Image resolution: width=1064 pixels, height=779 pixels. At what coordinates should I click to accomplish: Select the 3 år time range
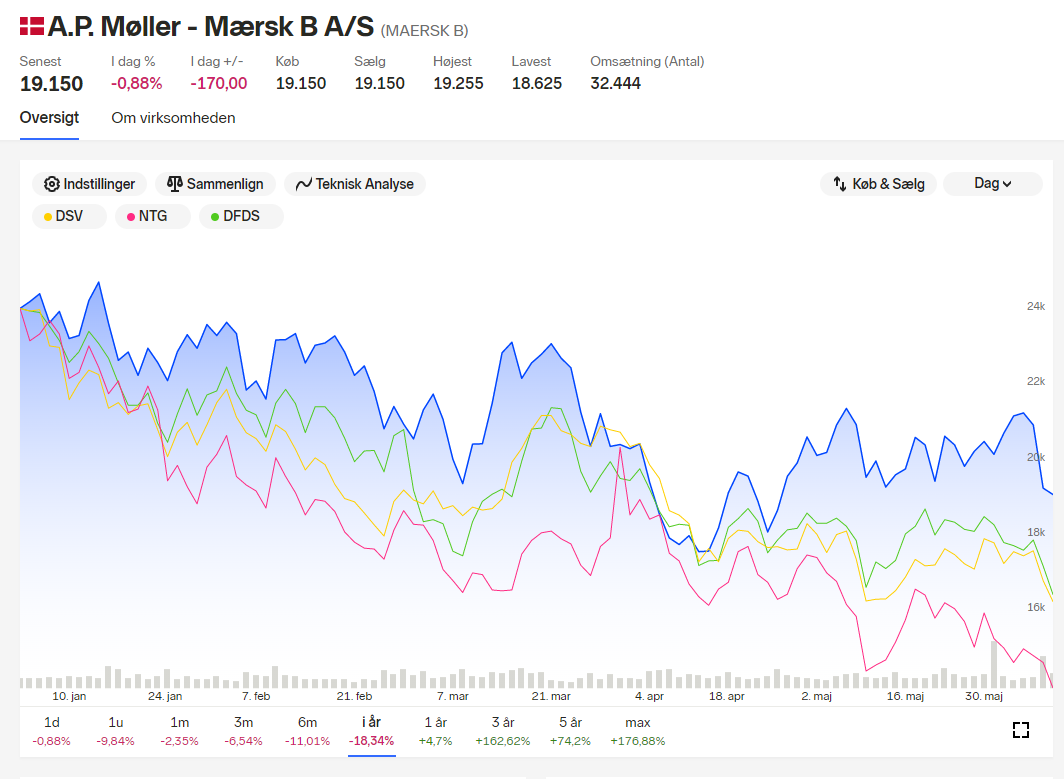click(503, 731)
